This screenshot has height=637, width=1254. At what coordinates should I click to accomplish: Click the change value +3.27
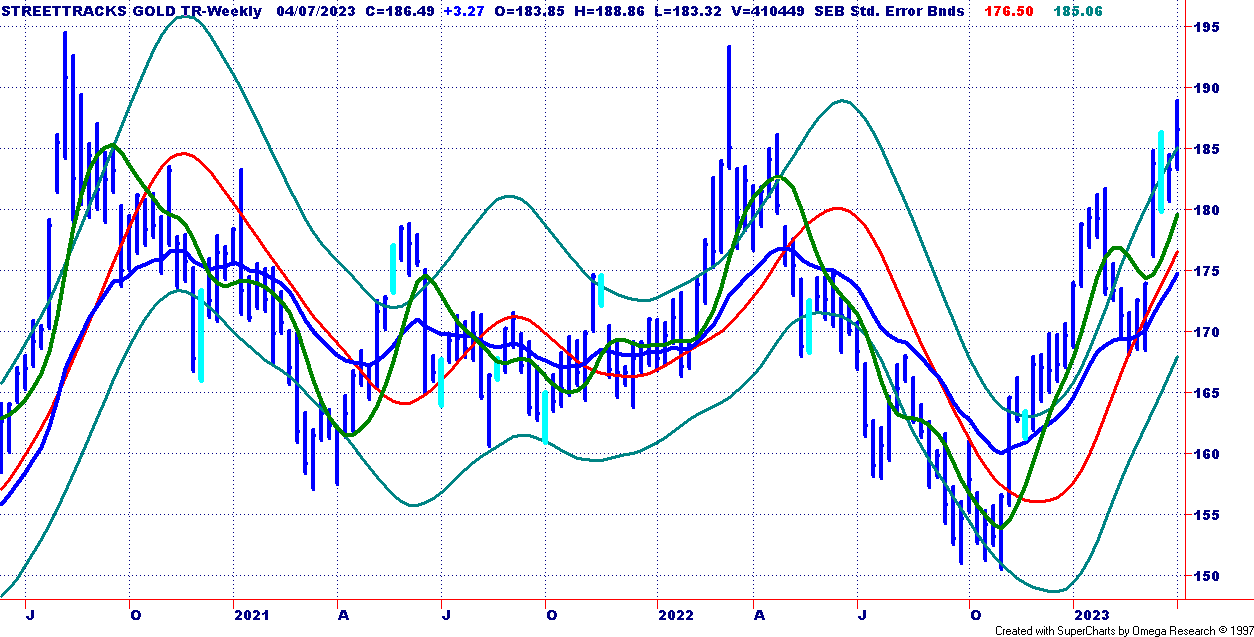point(463,11)
